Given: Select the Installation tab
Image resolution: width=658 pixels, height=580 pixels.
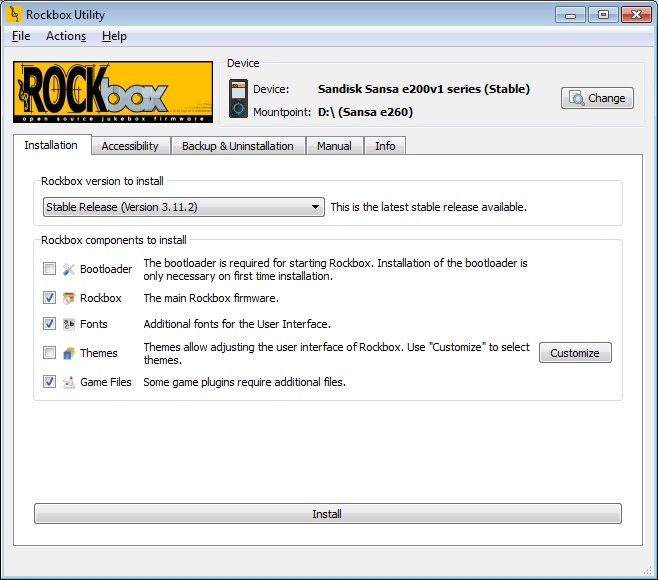Looking at the screenshot, I should pos(51,145).
